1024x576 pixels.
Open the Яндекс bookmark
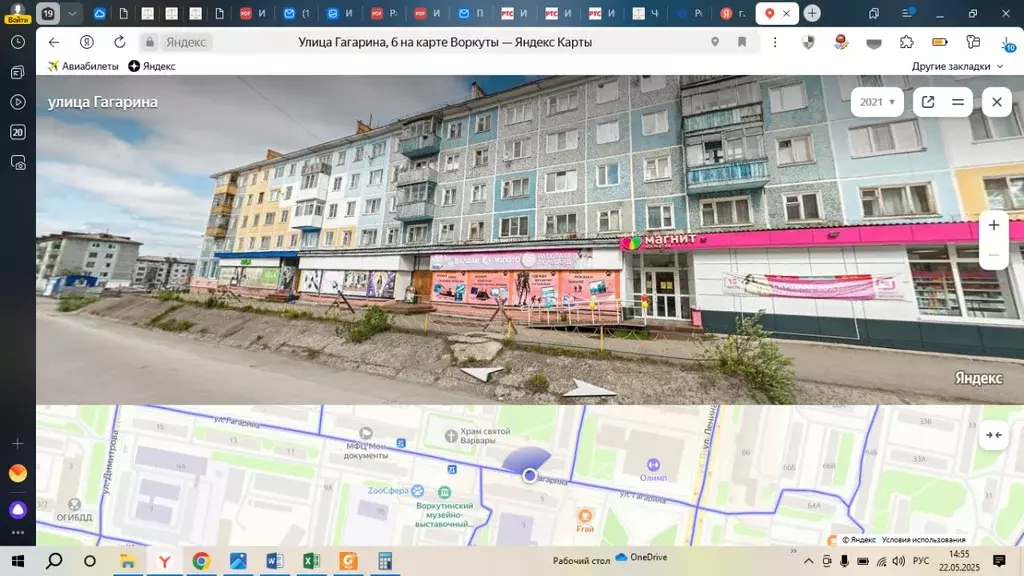[x=152, y=66]
